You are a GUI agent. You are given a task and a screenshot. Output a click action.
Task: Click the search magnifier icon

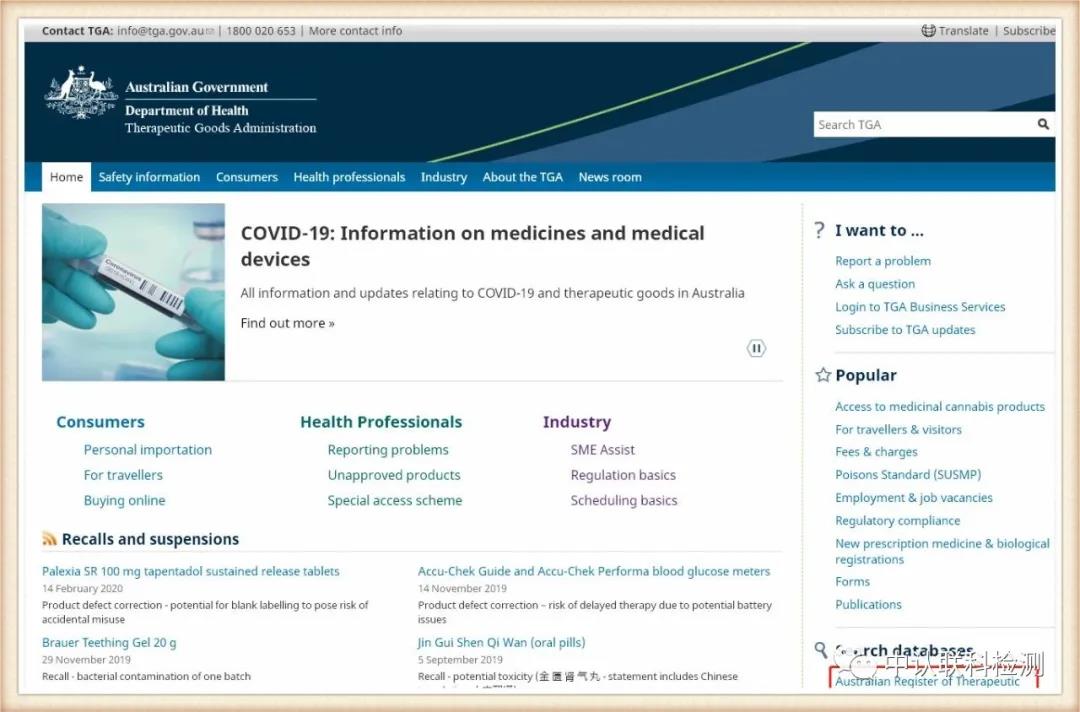click(x=1043, y=125)
